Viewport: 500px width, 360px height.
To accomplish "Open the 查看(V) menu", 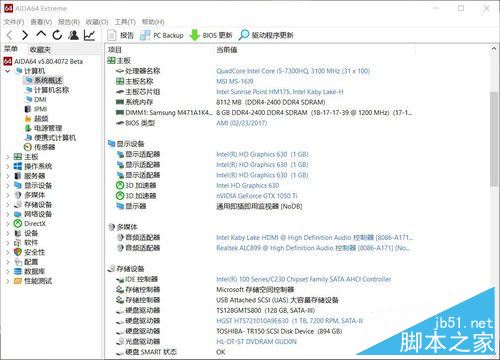I will (x=41, y=22).
